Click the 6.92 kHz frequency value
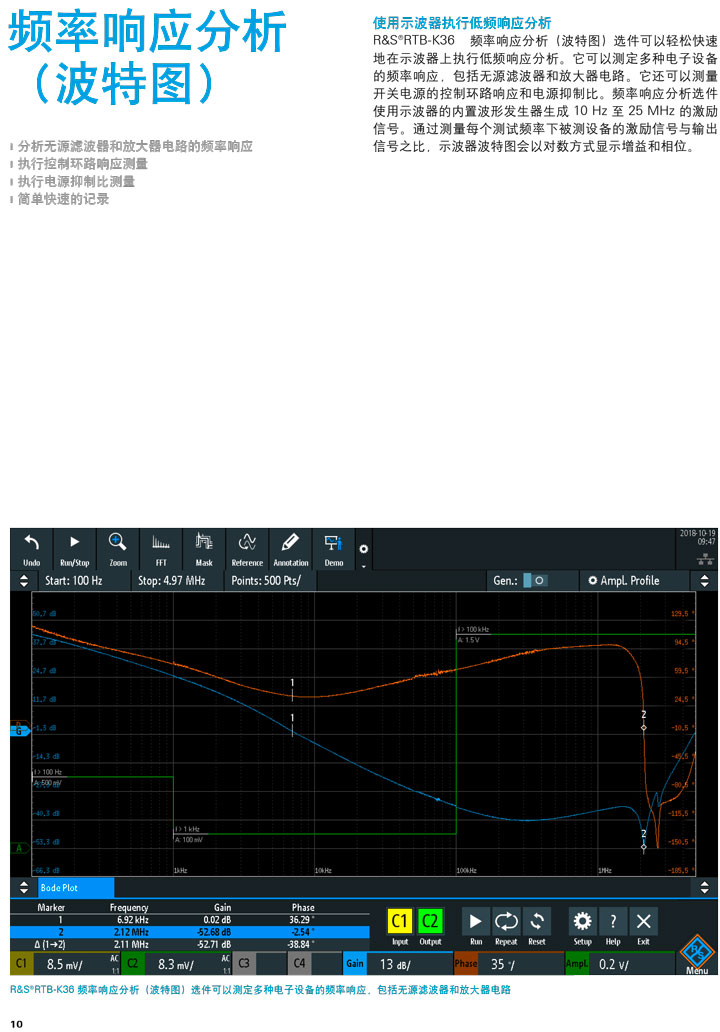The width and height of the screenshot is (720, 1032). (x=133, y=920)
